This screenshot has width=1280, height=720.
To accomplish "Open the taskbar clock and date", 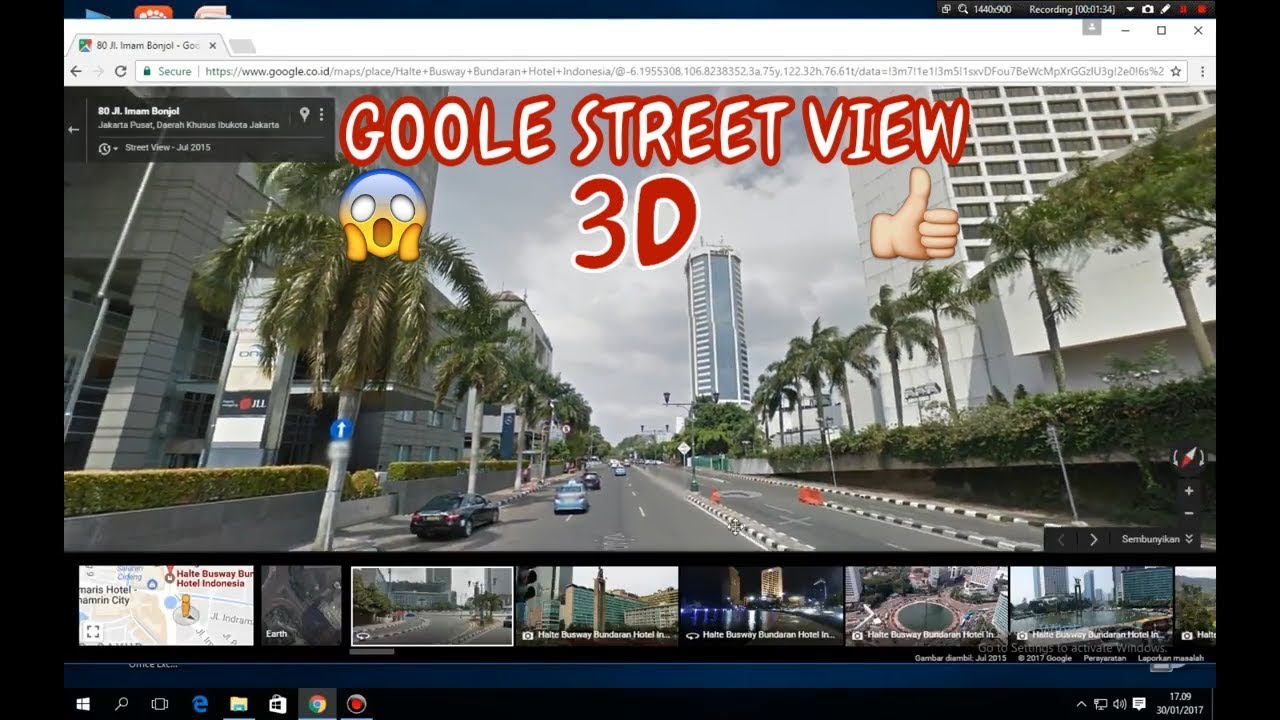I will tap(1180, 704).
